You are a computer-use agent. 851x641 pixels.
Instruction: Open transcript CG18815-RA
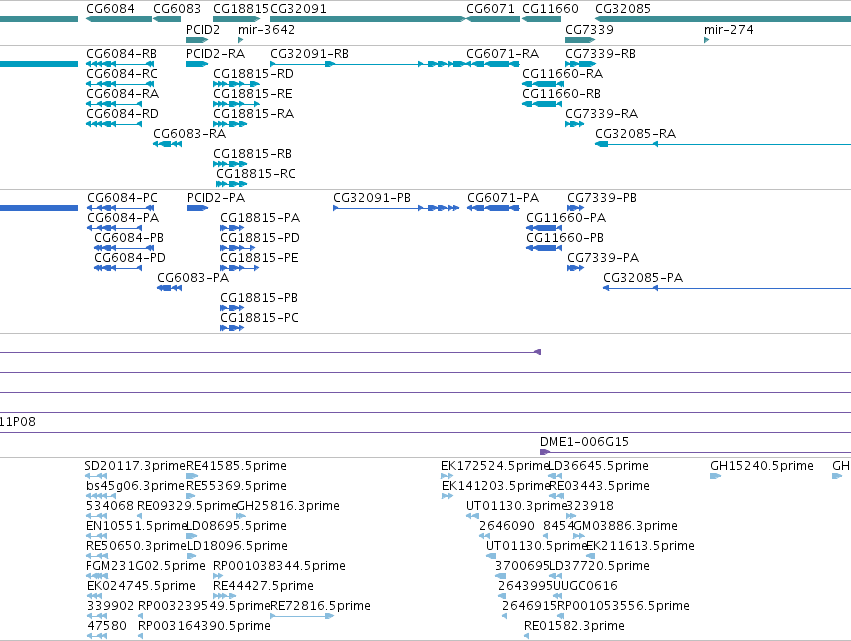point(253,114)
